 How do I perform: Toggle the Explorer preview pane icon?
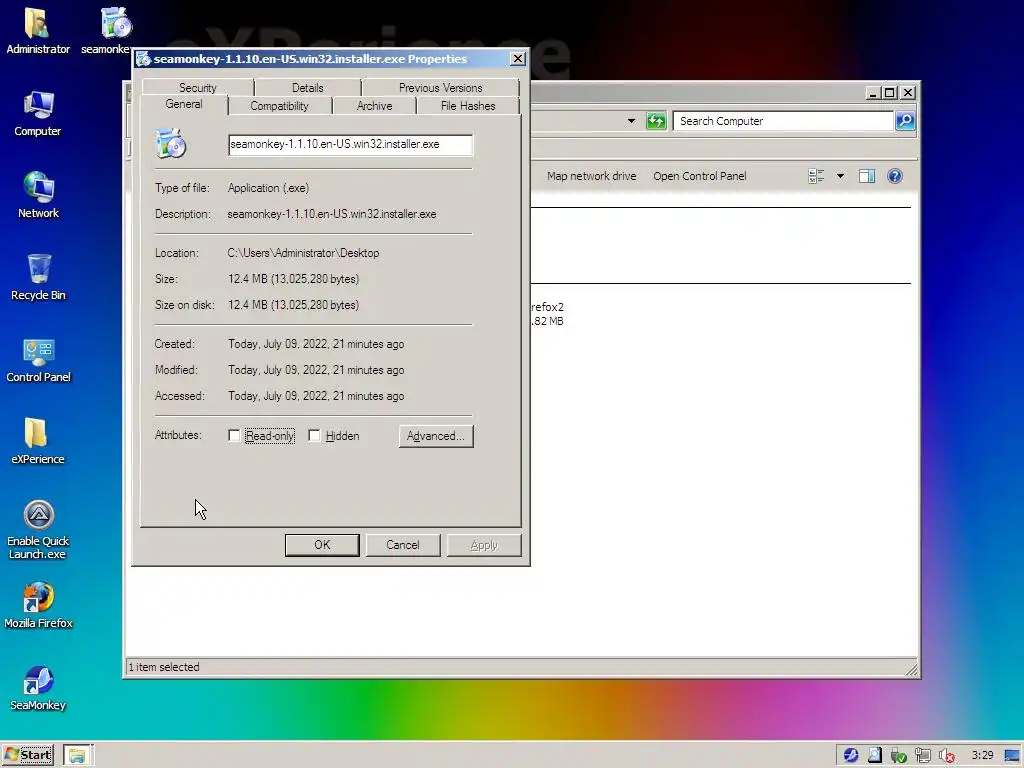click(x=867, y=176)
